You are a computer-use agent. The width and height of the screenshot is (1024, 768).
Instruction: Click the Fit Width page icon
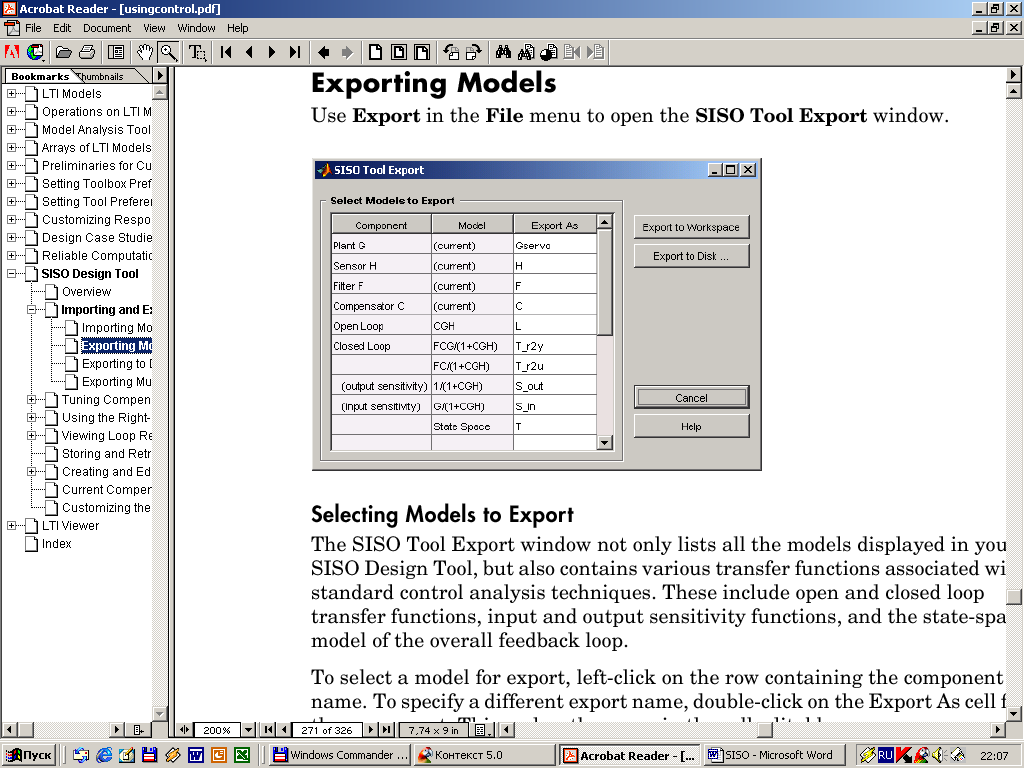(x=421, y=52)
